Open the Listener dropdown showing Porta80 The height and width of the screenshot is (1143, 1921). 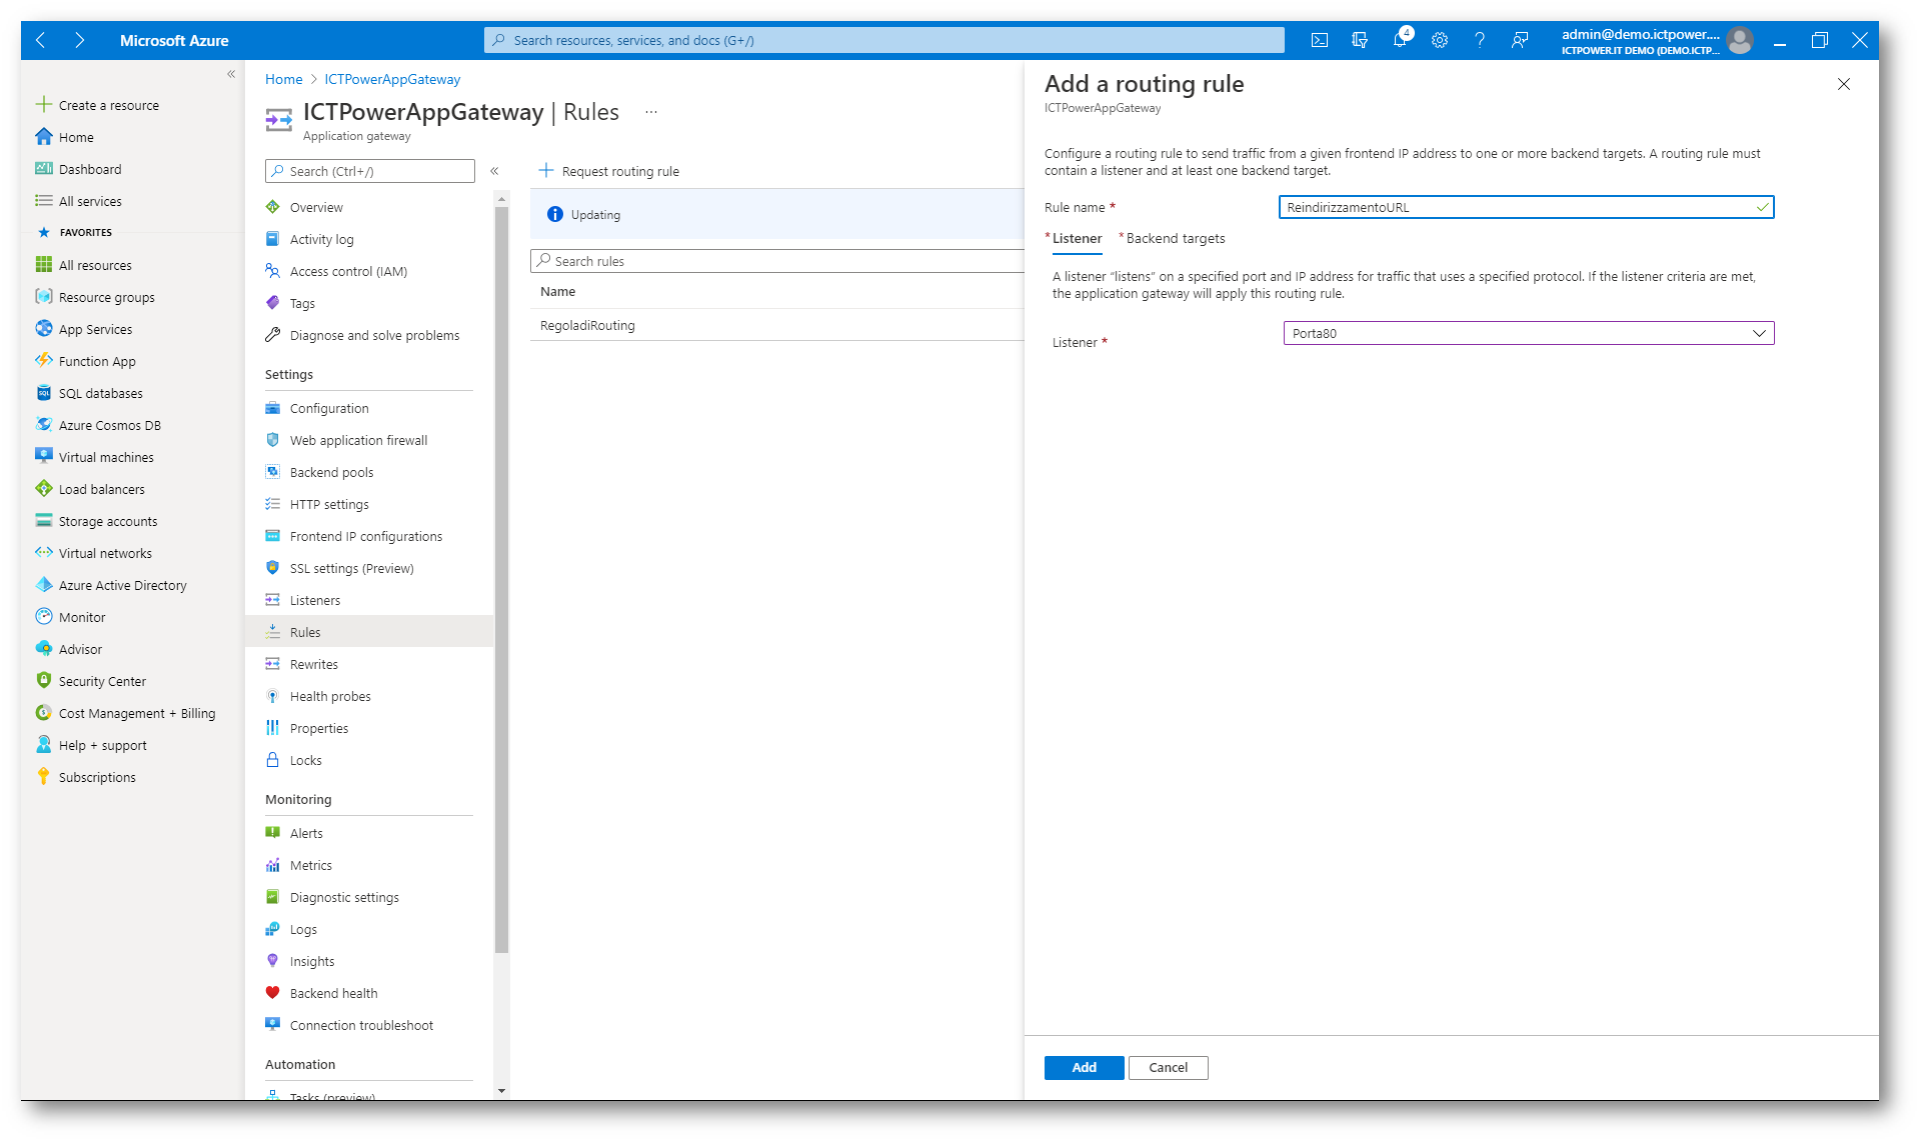(1528, 333)
